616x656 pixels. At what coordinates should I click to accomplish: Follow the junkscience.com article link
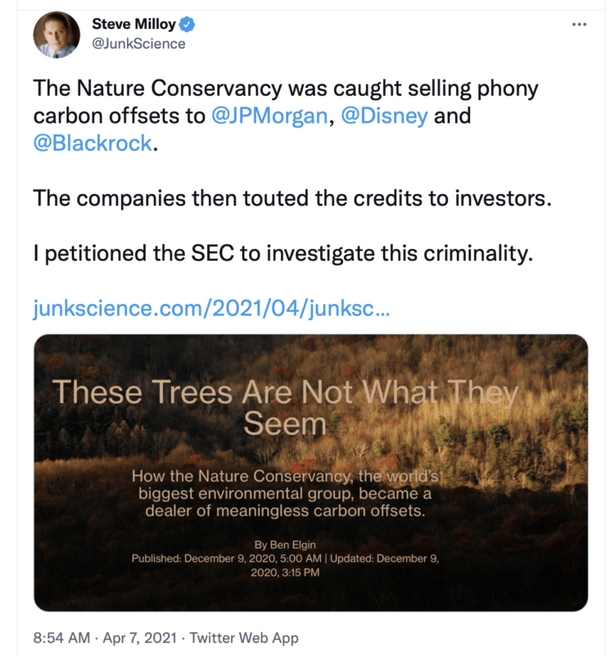click(x=210, y=307)
